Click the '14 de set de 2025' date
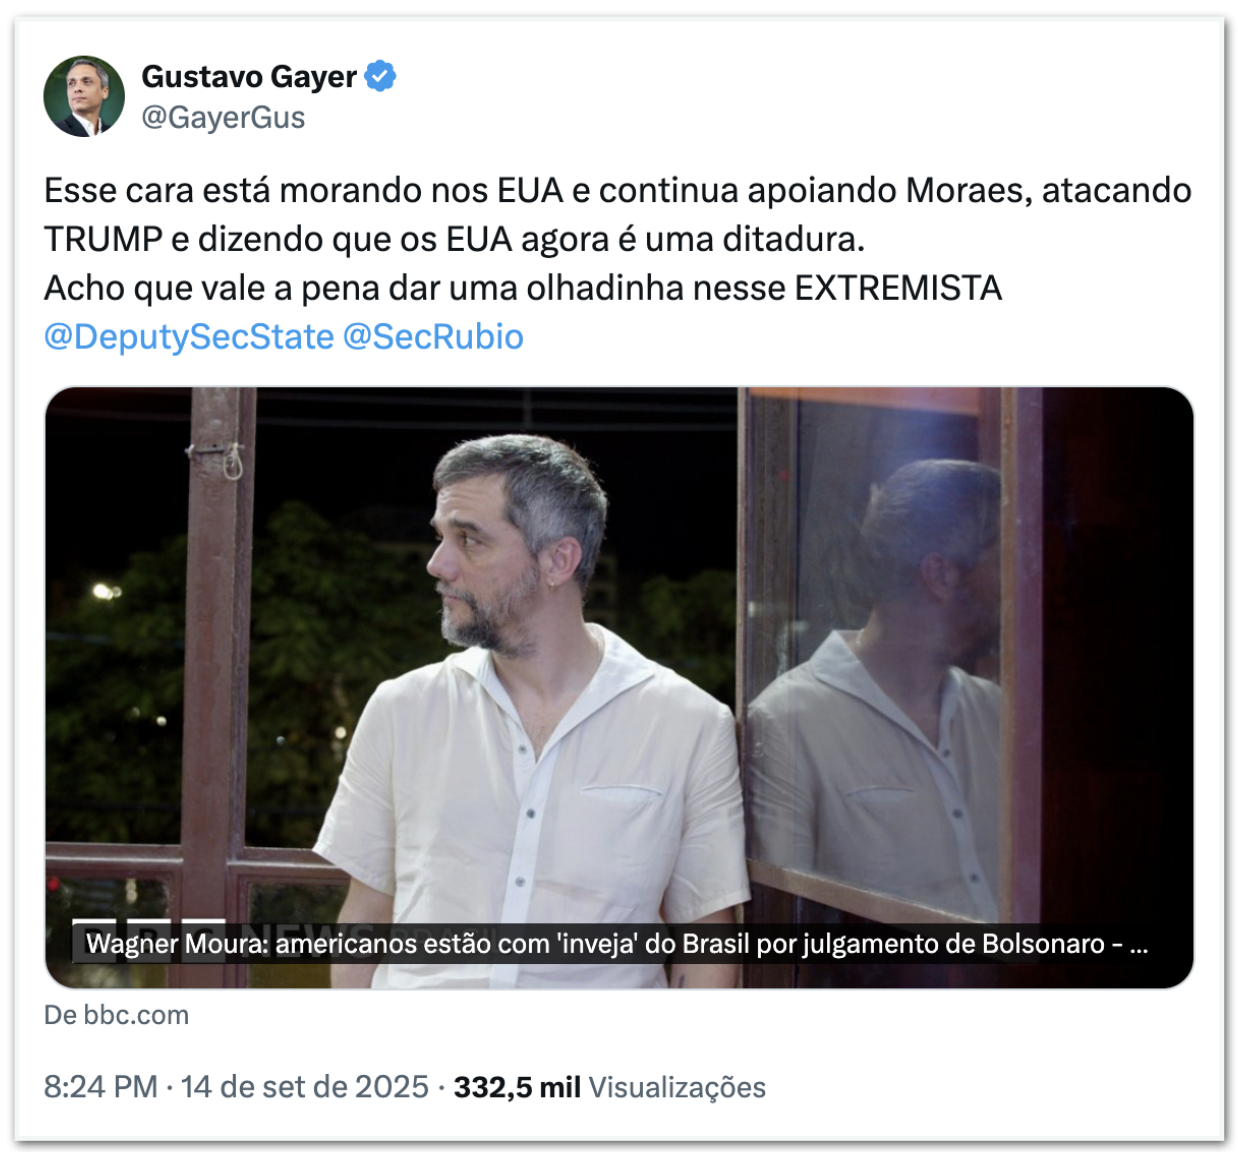This screenshot has width=1238, height=1152. (x=304, y=1087)
